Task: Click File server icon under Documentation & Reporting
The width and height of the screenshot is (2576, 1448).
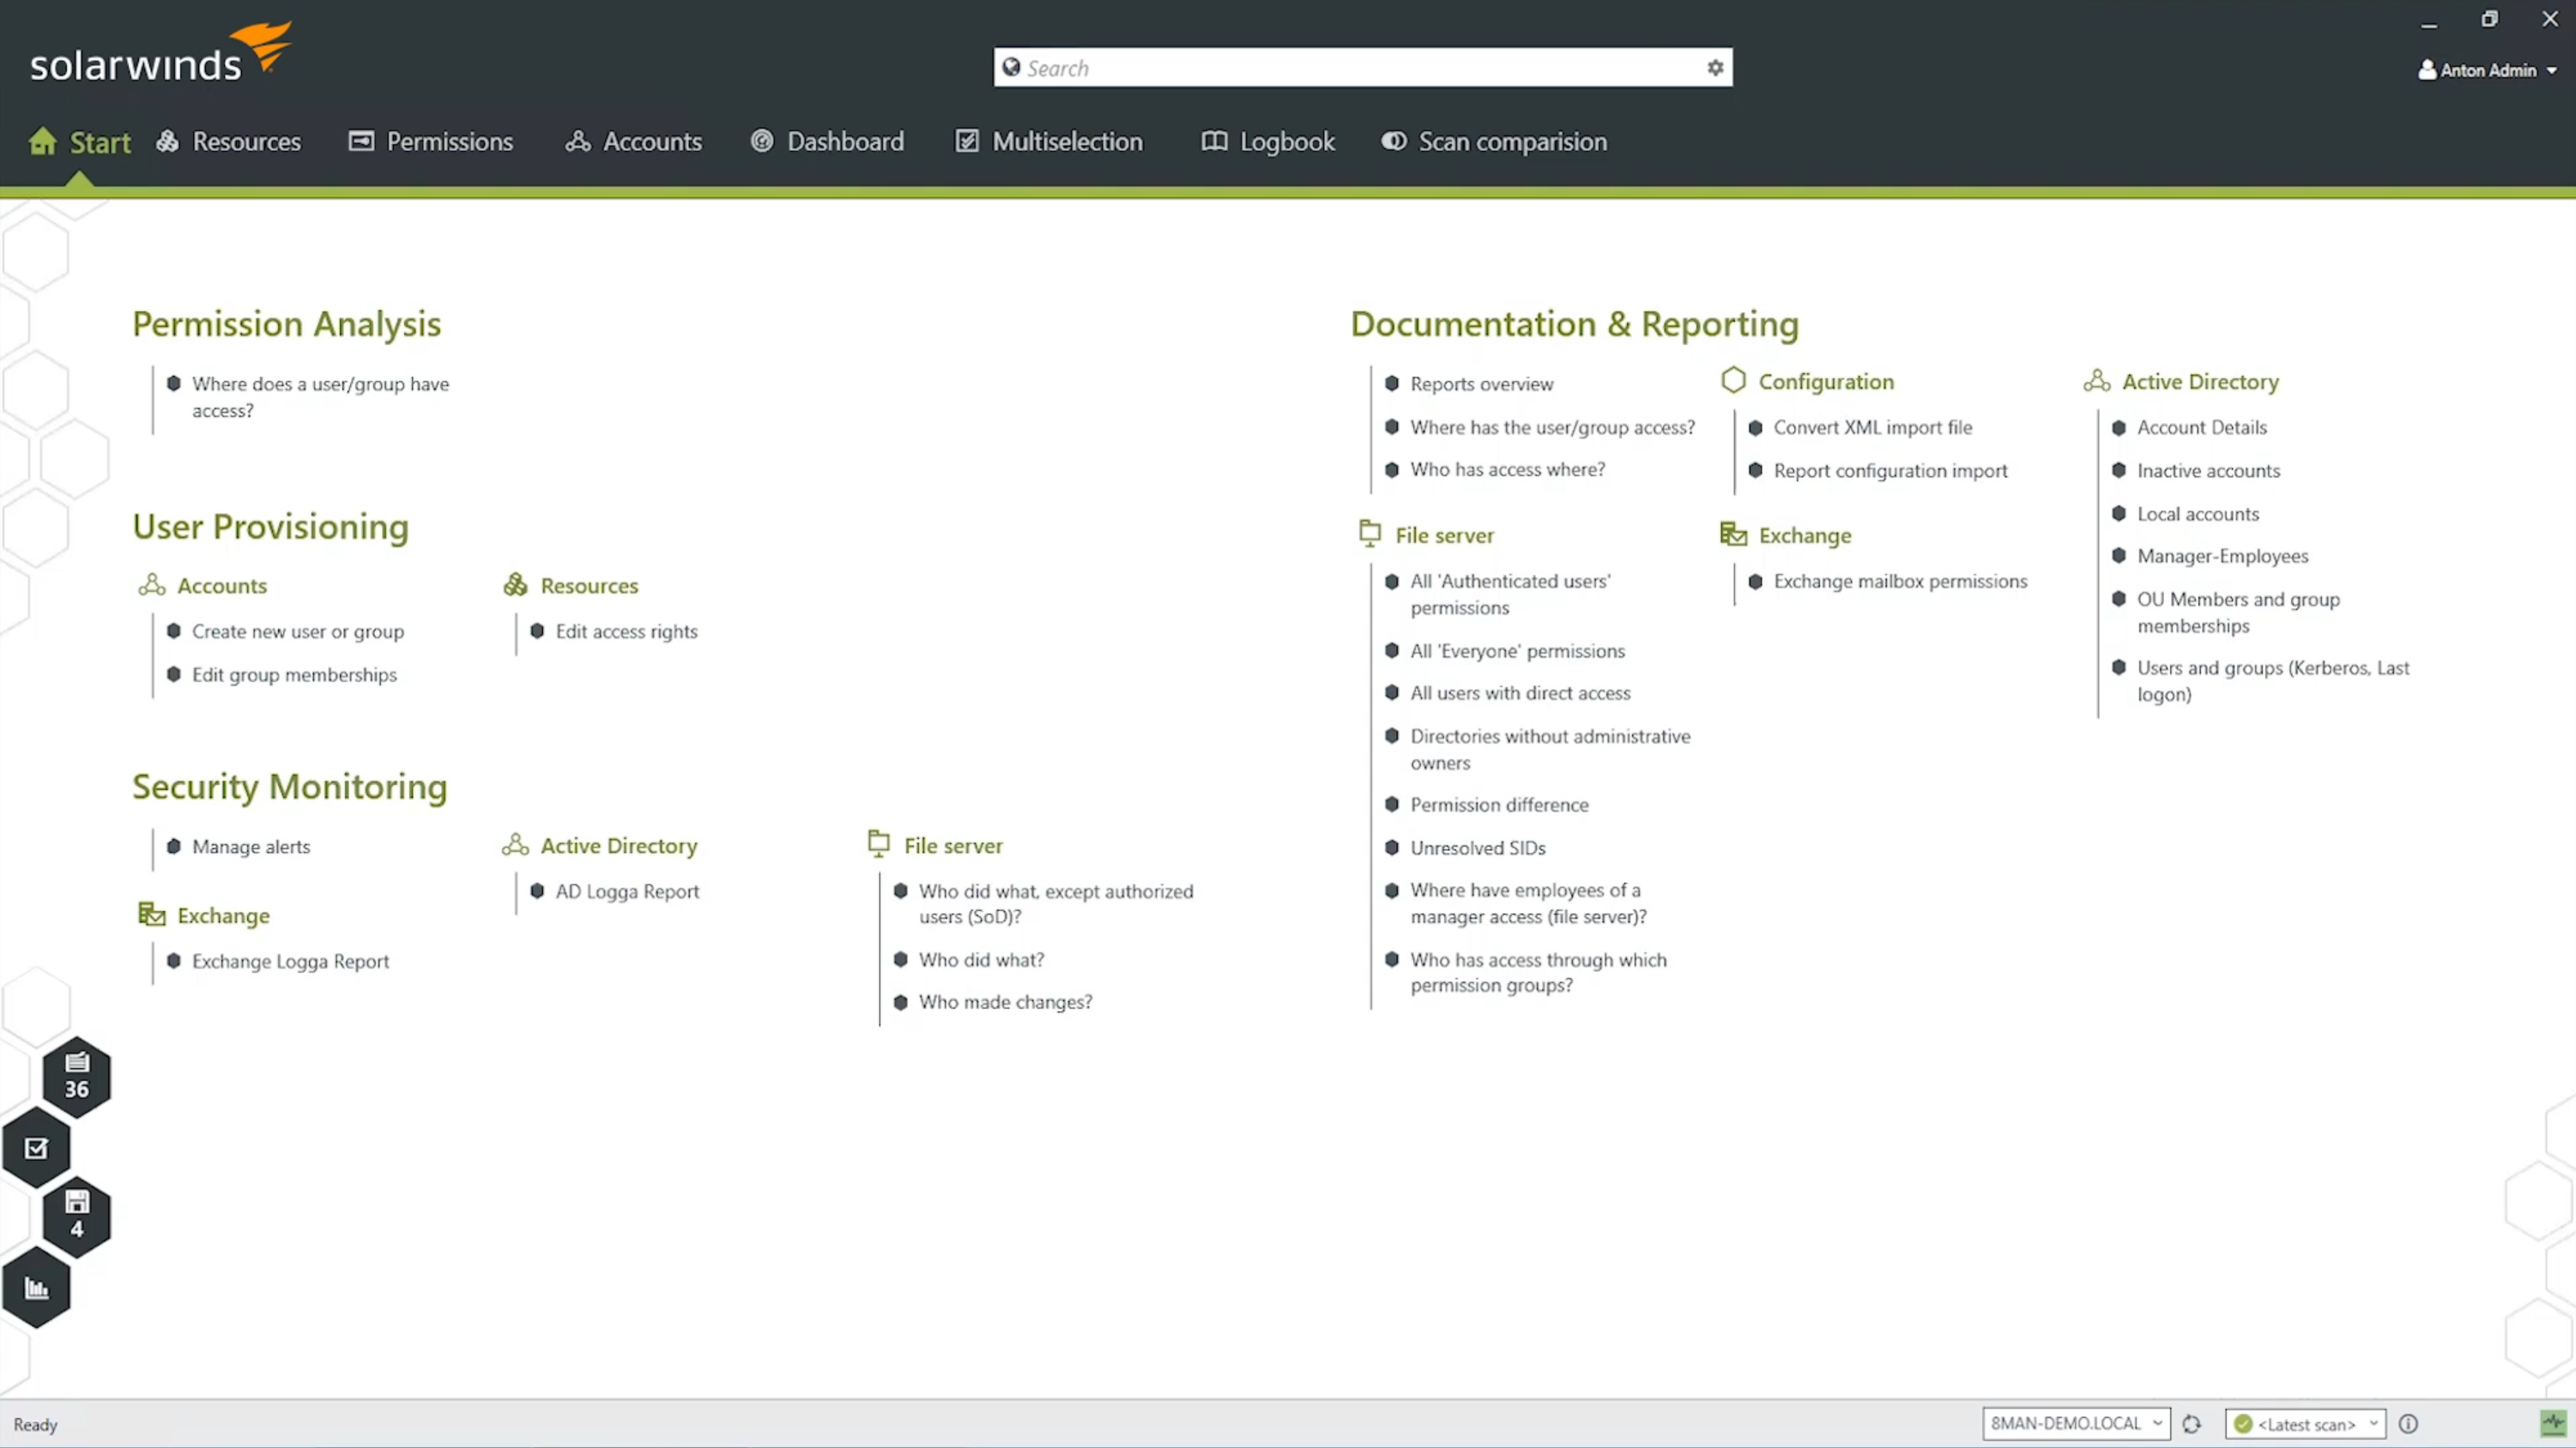Action: (1370, 533)
